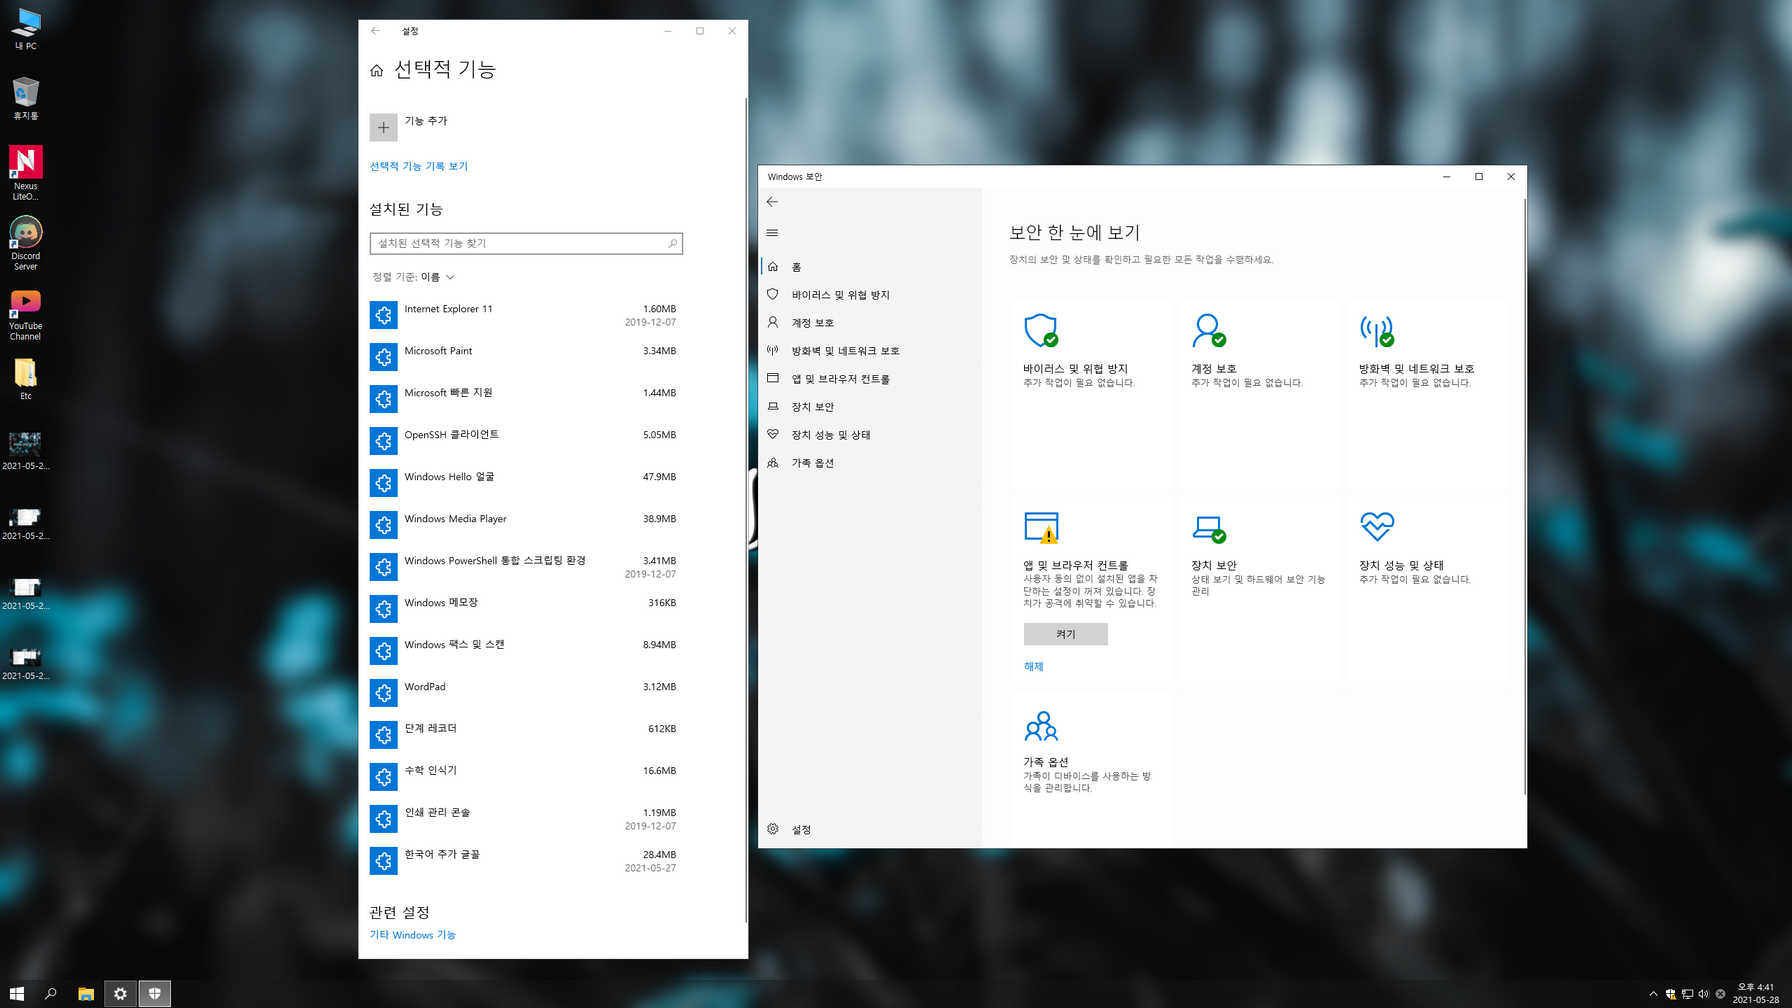1792x1008 pixels.
Task: Click 기능 추가 label
Action: (x=425, y=121)
